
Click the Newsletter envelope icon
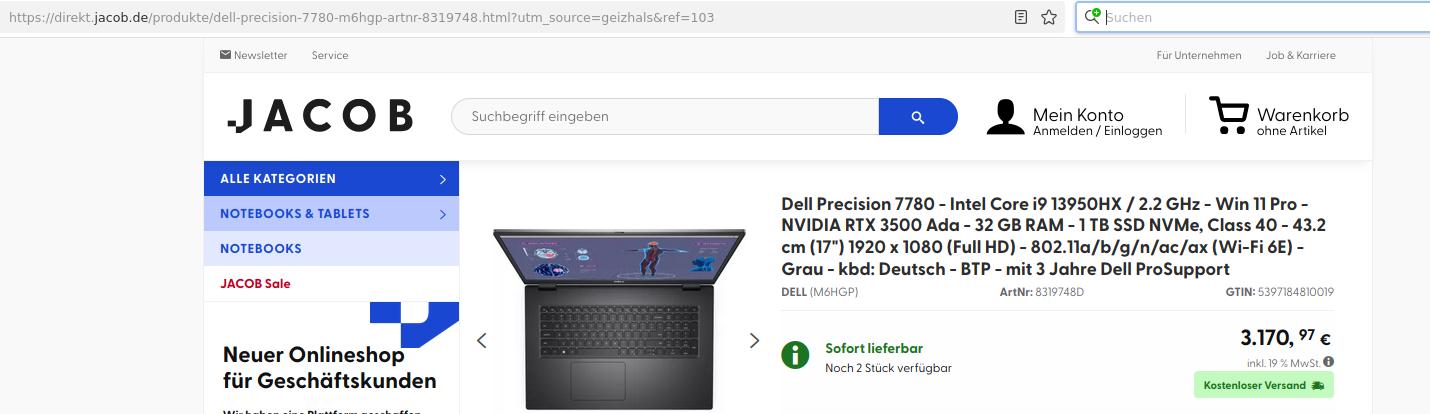point(225,55)
